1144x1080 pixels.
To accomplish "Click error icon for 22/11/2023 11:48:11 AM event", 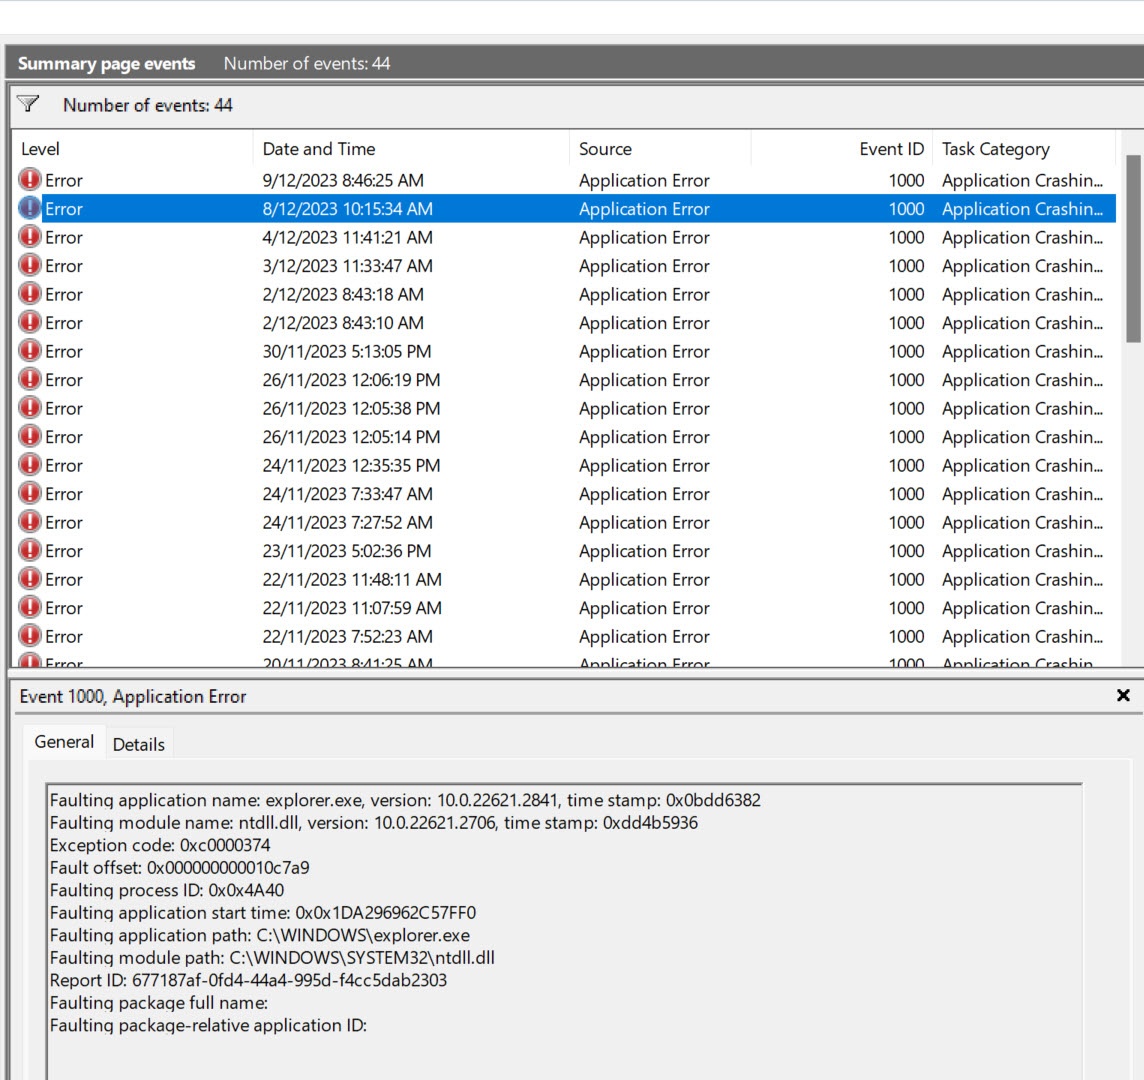I will 30,578.
